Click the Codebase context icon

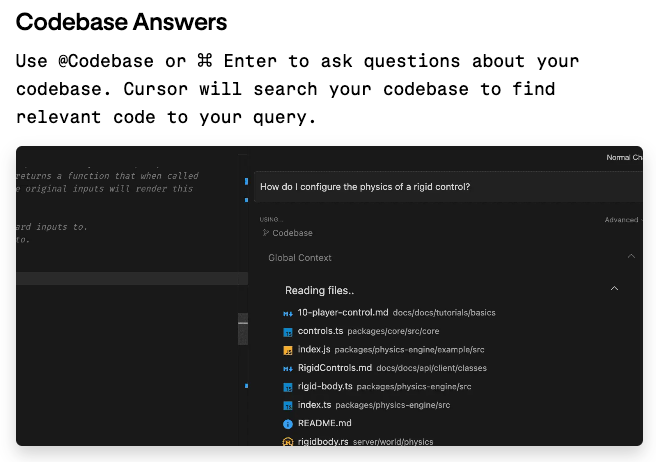(266, 233)
